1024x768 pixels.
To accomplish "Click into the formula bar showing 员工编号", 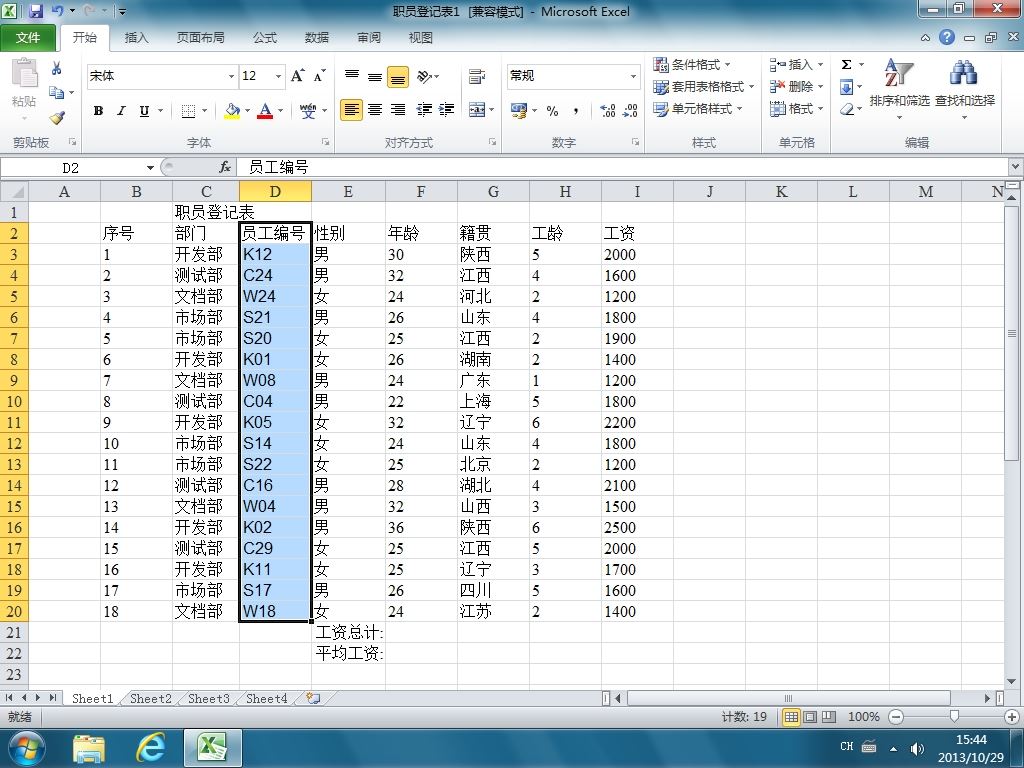I will [x=620, y=168].
